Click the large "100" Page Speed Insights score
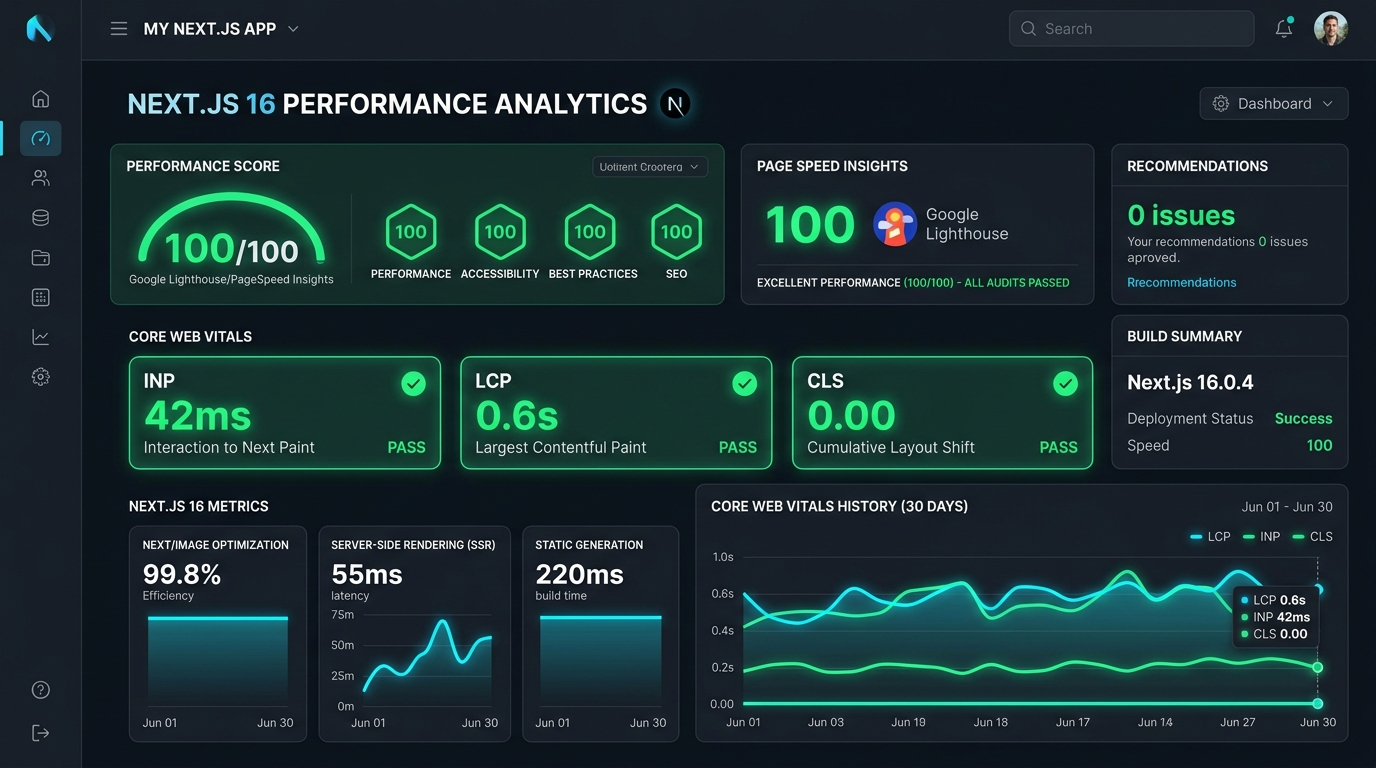 point(810,225)
